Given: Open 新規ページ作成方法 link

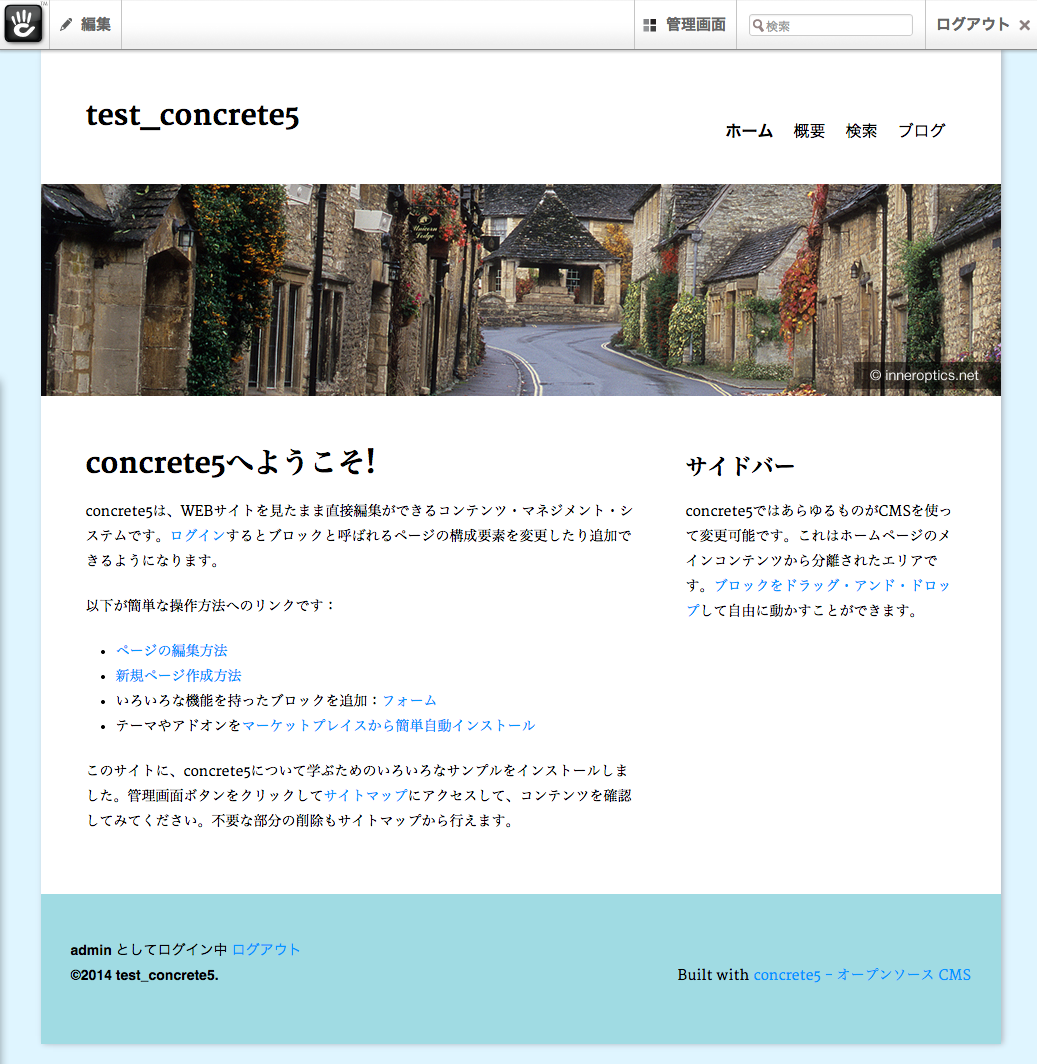Looking at the screenshot, I should click(x=178, y=675).
